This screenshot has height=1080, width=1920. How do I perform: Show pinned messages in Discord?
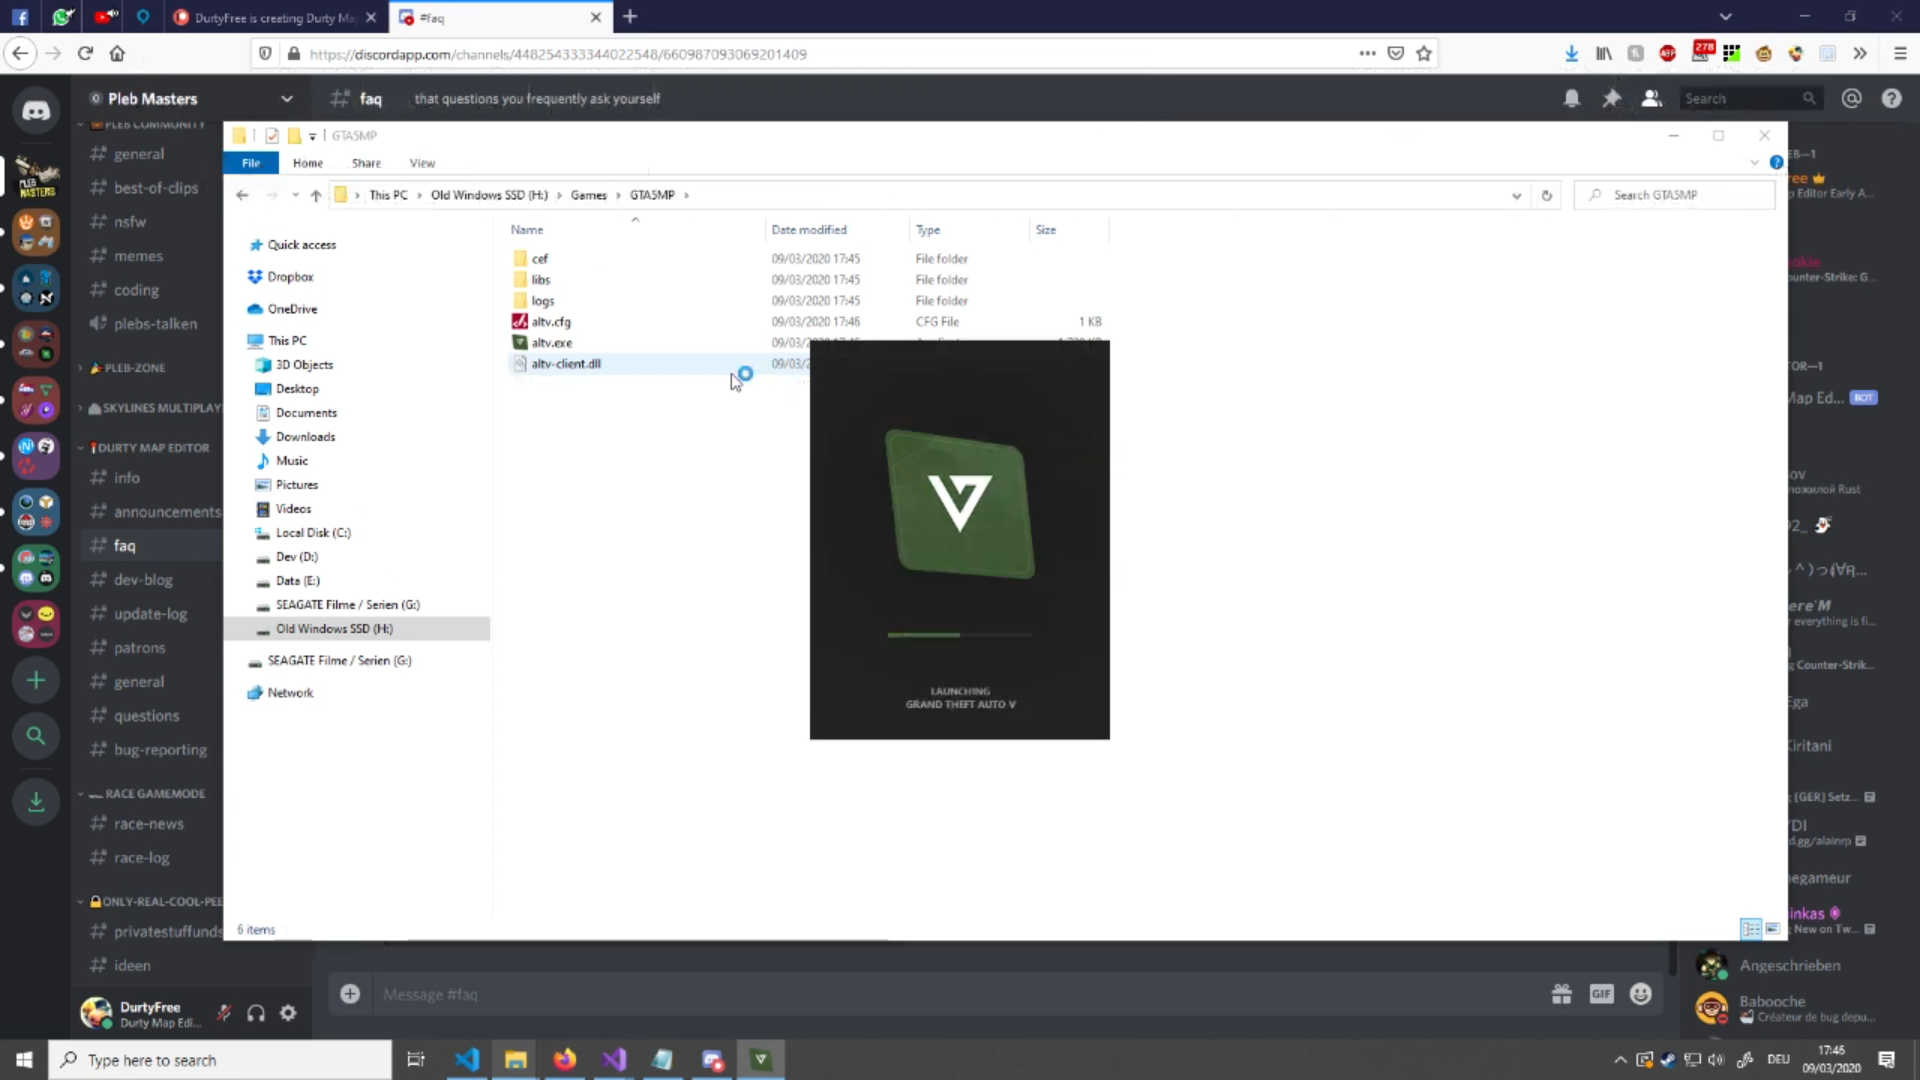1612,98
